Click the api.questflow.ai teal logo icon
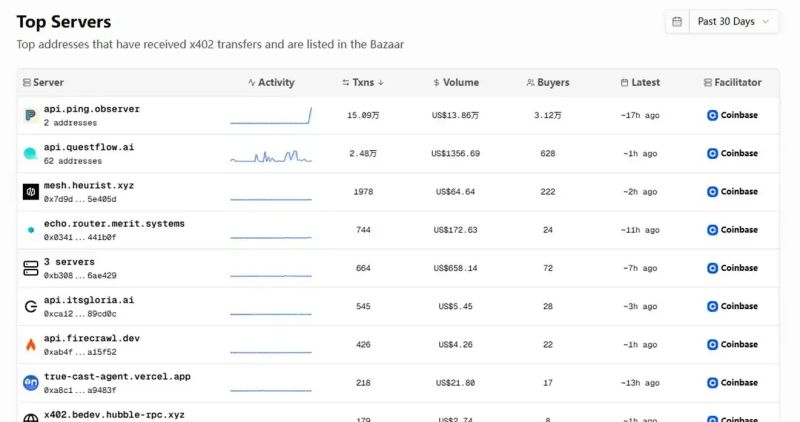 [x=31, y=153]
